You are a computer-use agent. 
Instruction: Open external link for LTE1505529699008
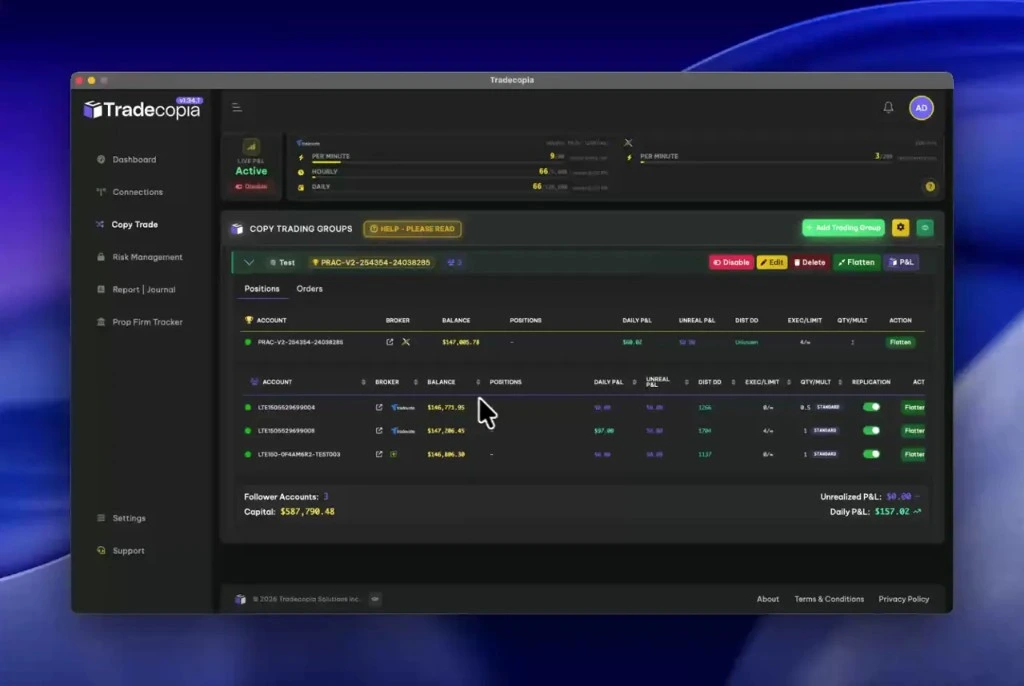click(x=379, y=431)
